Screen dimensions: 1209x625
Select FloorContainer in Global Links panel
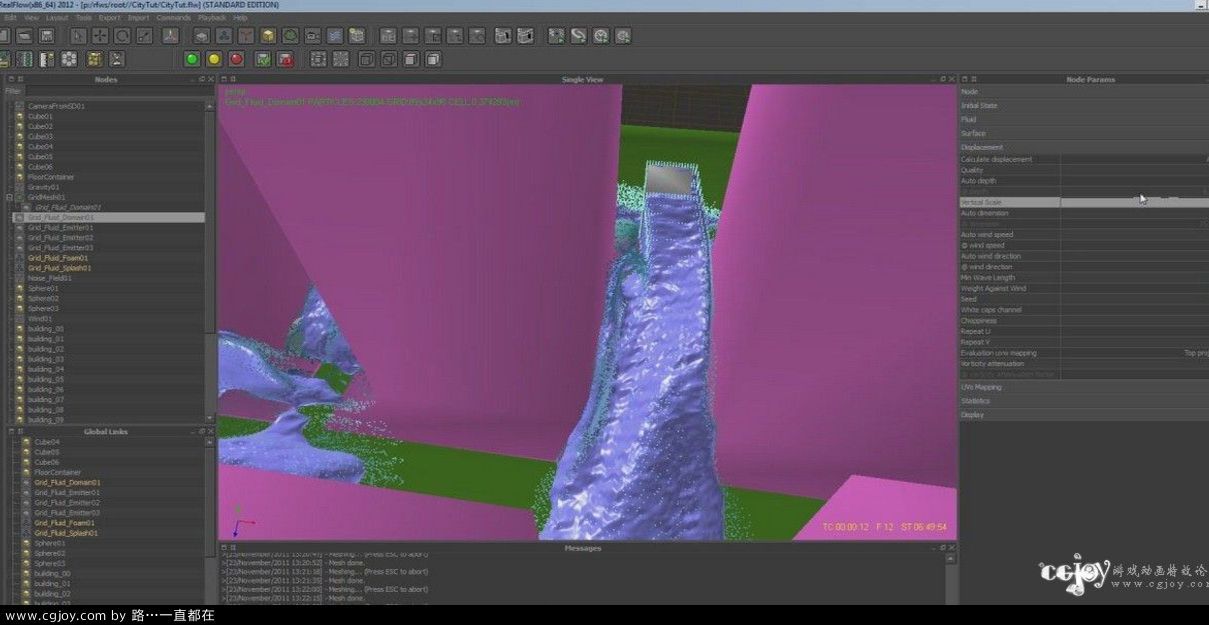58,472
